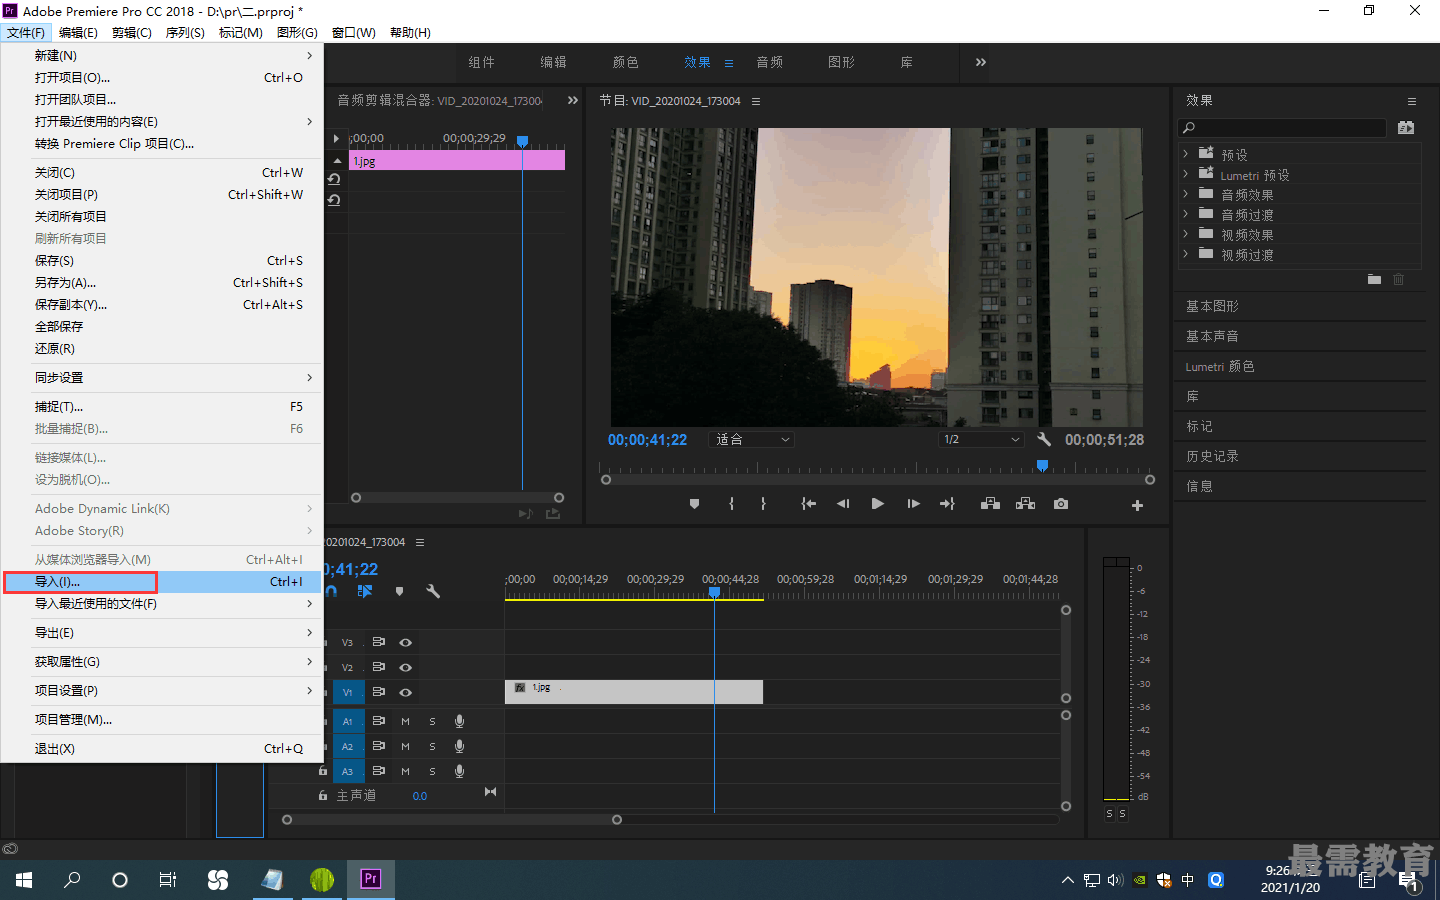Click the effects search field
This screenshot has height=900, width=1440.
(x=1282, y=127)
